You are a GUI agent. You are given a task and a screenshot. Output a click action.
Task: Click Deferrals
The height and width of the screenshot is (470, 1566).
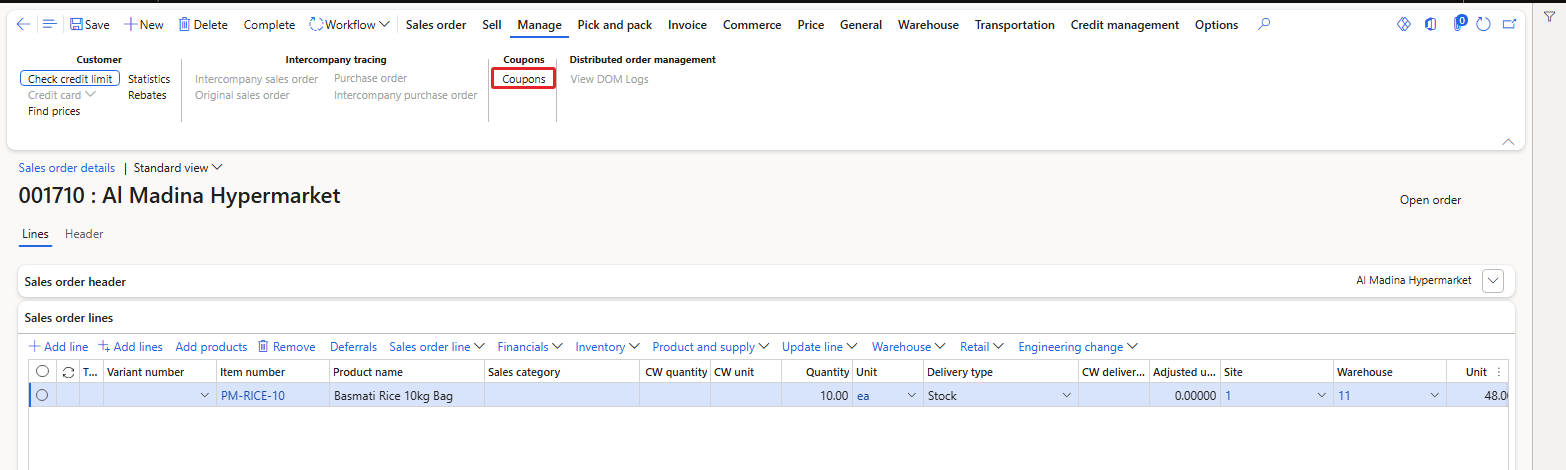click(353, 347)
